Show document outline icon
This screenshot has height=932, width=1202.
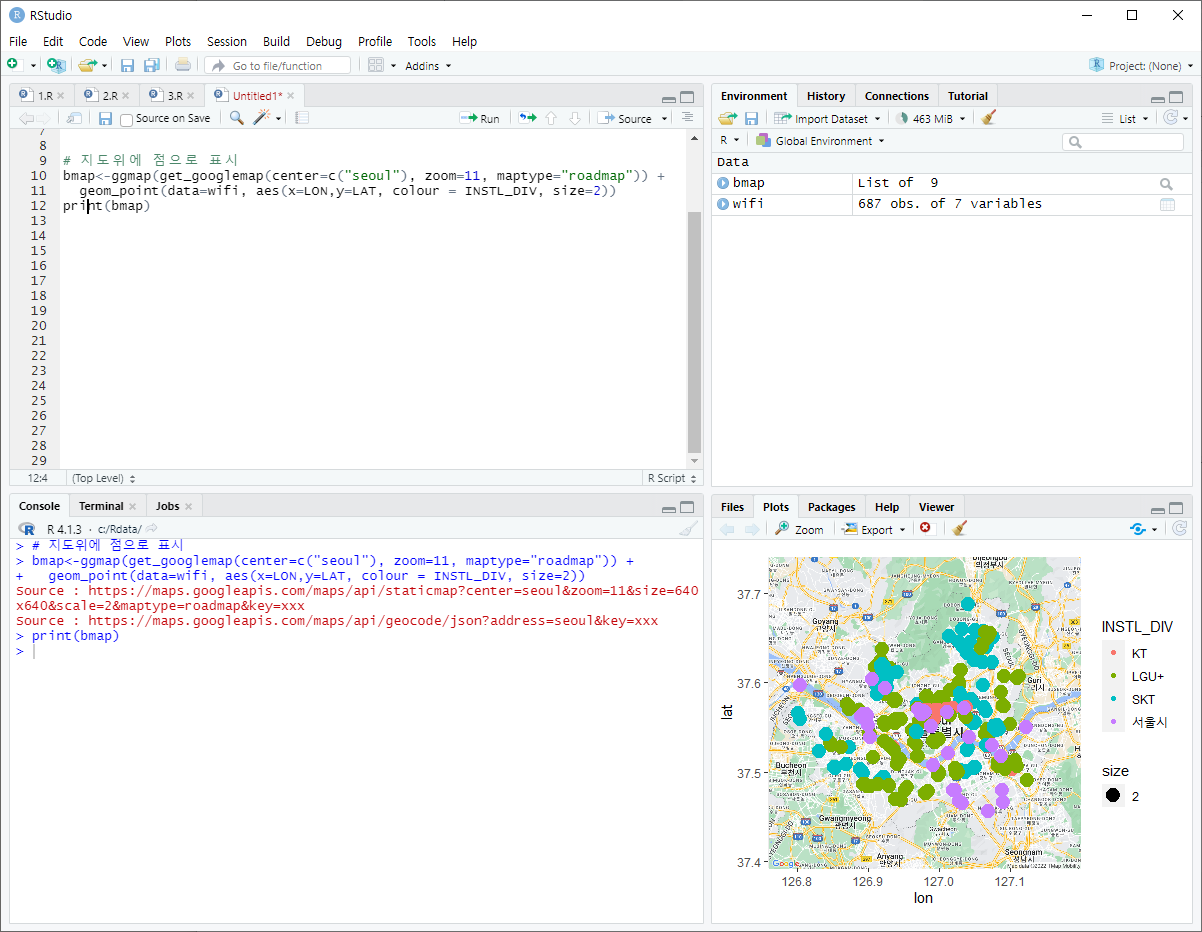coord(687,118)
